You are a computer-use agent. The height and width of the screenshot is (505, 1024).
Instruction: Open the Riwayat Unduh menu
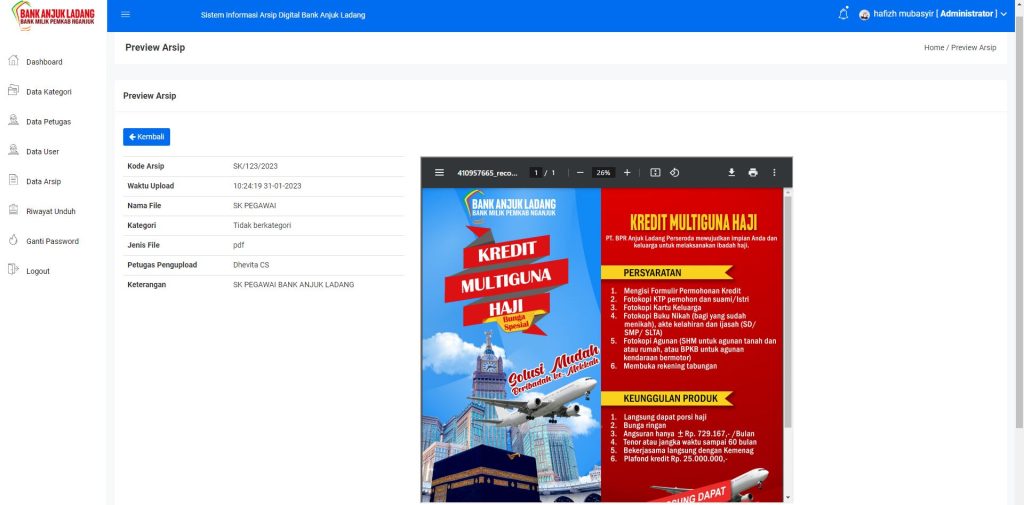click(x=51, y=212)
